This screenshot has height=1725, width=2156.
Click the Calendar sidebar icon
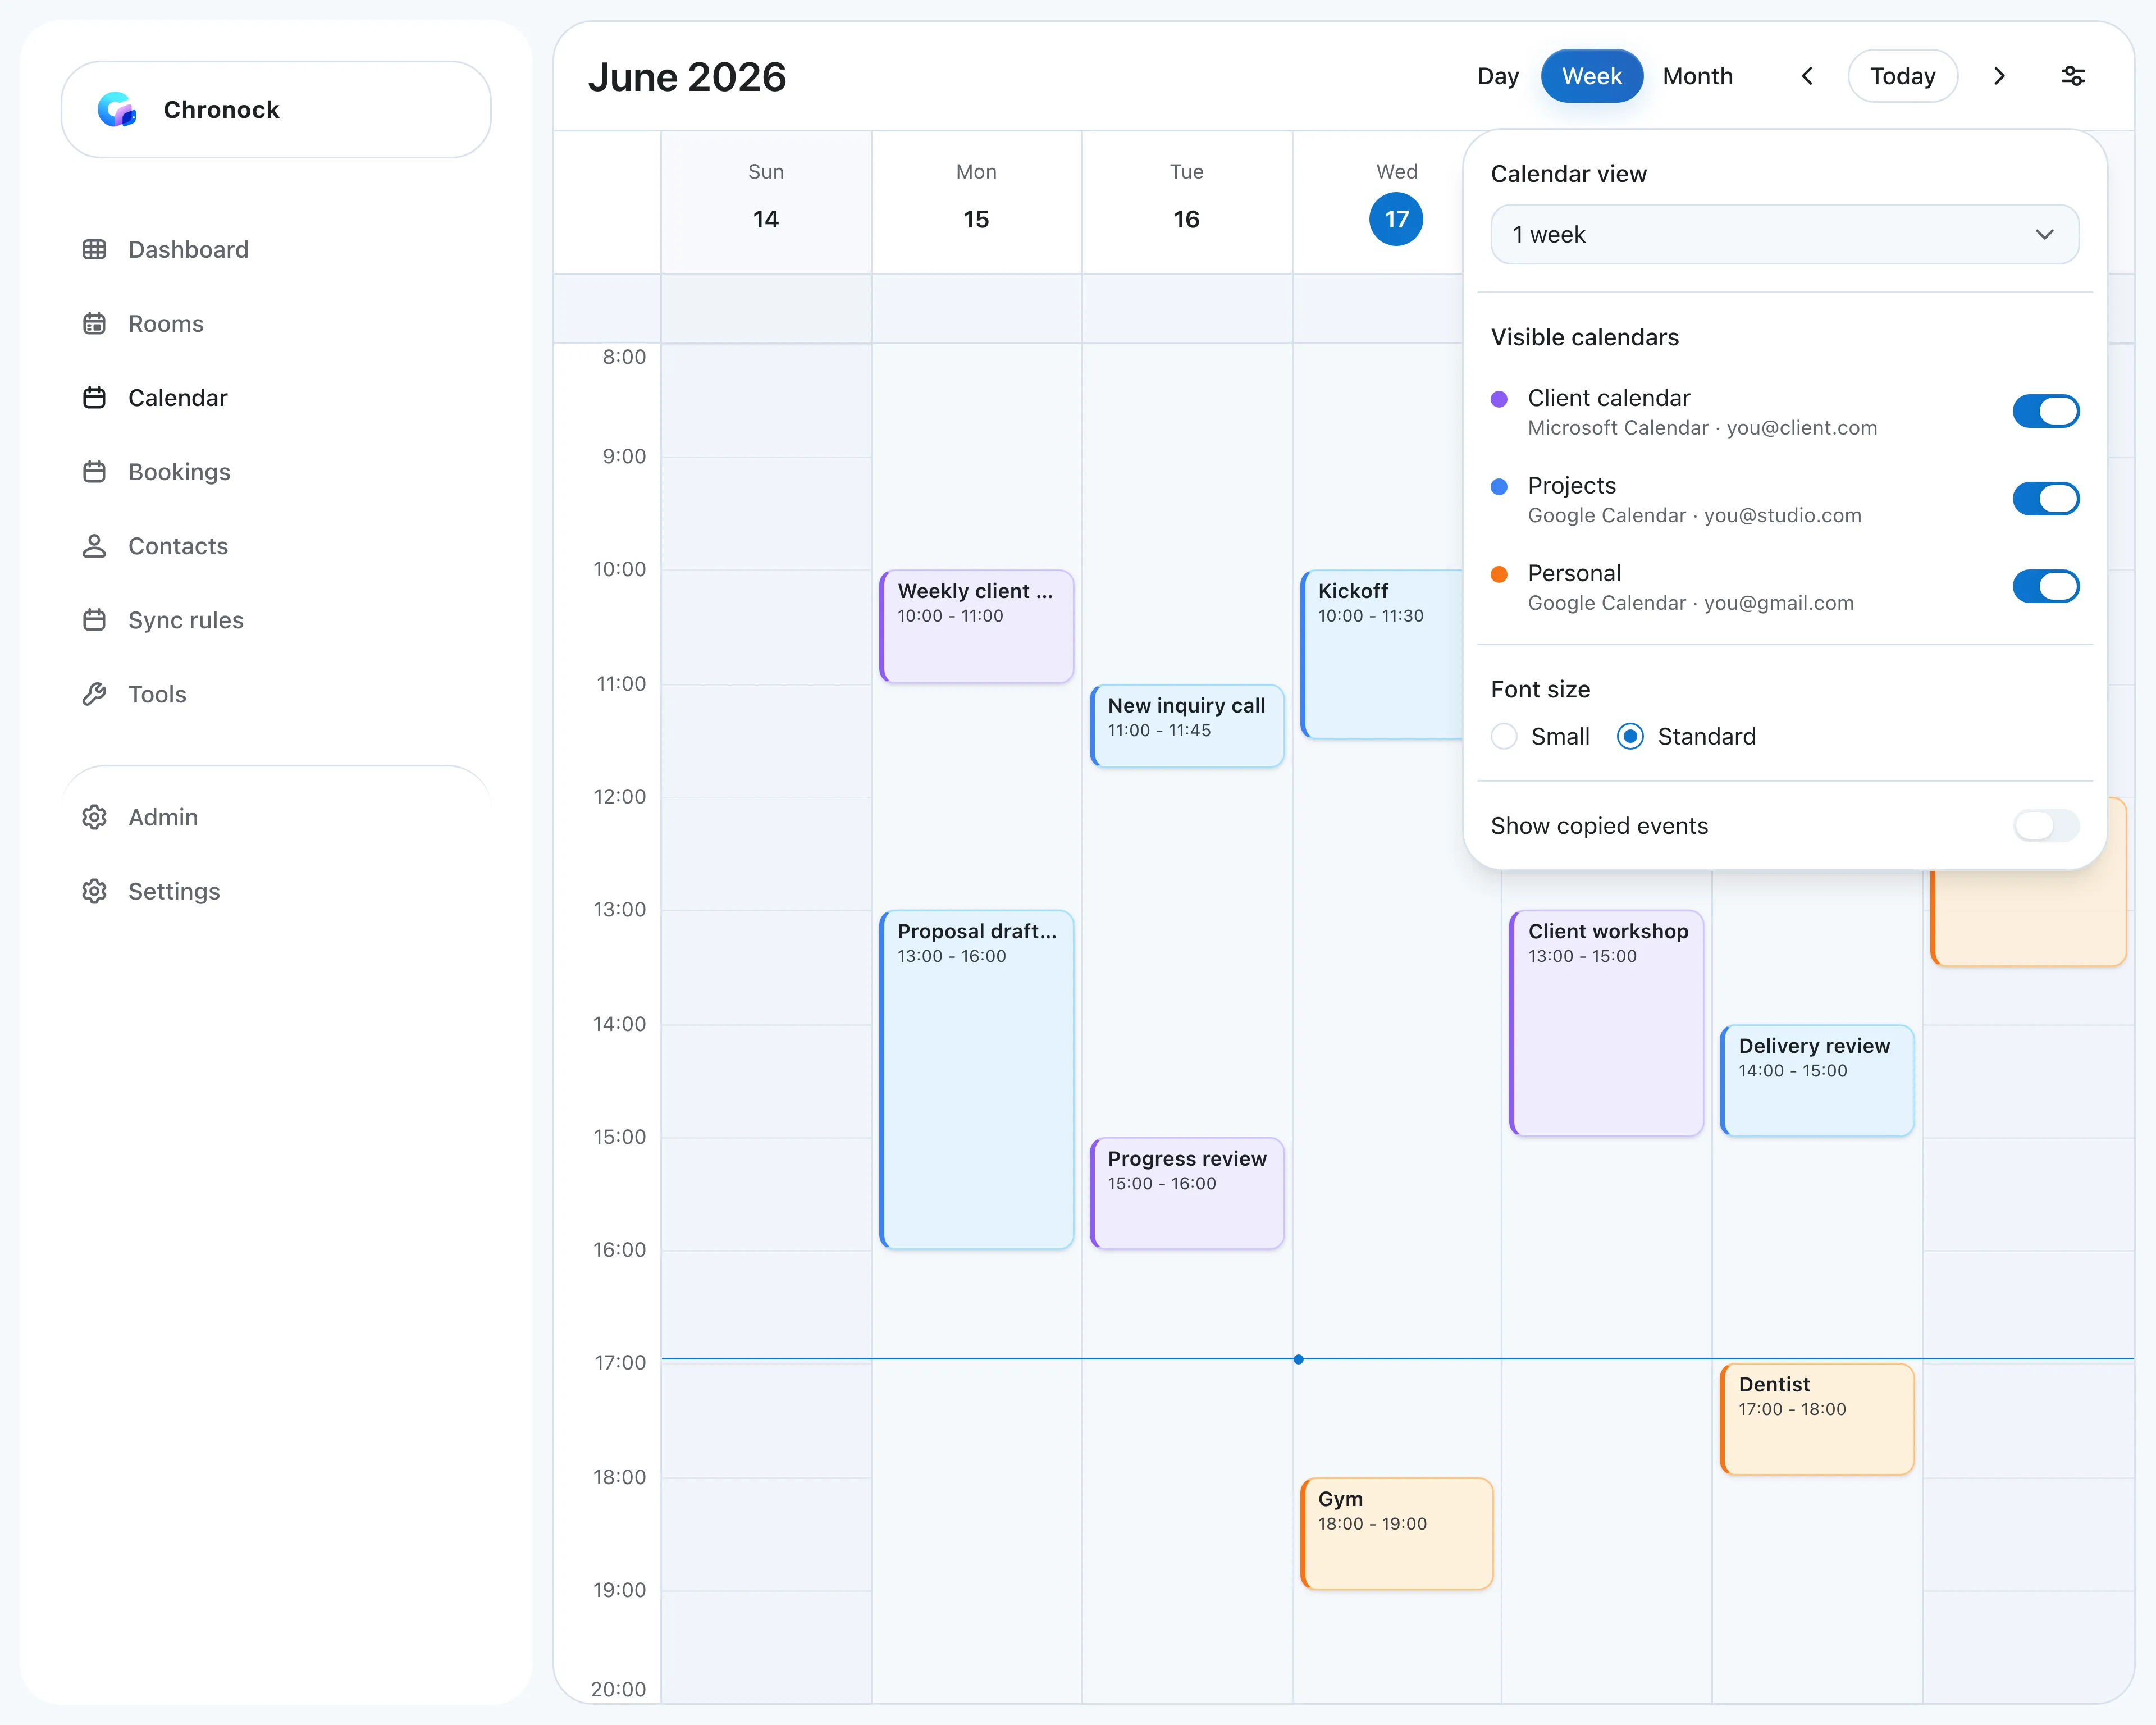(94, 397)
